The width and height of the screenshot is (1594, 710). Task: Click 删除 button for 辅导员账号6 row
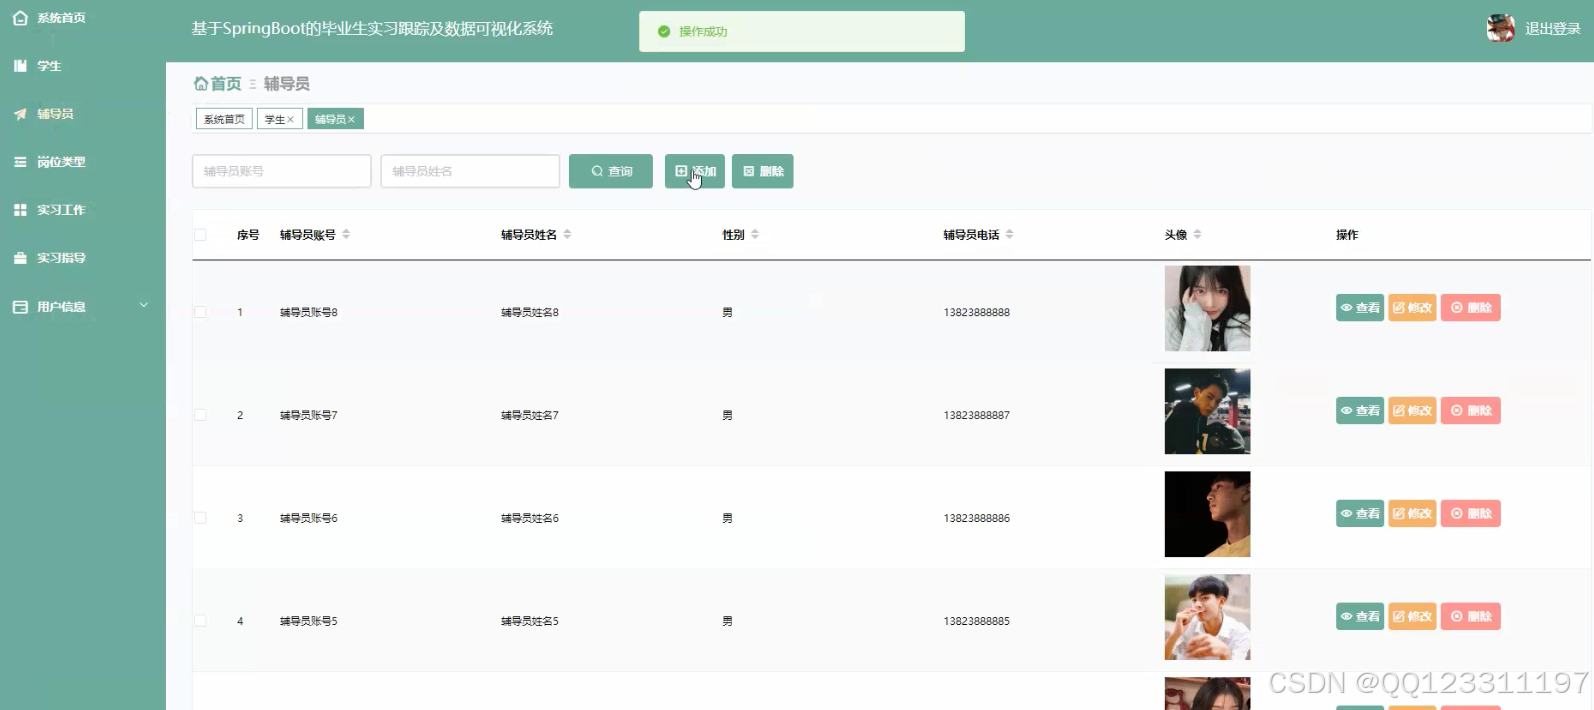1470,514
